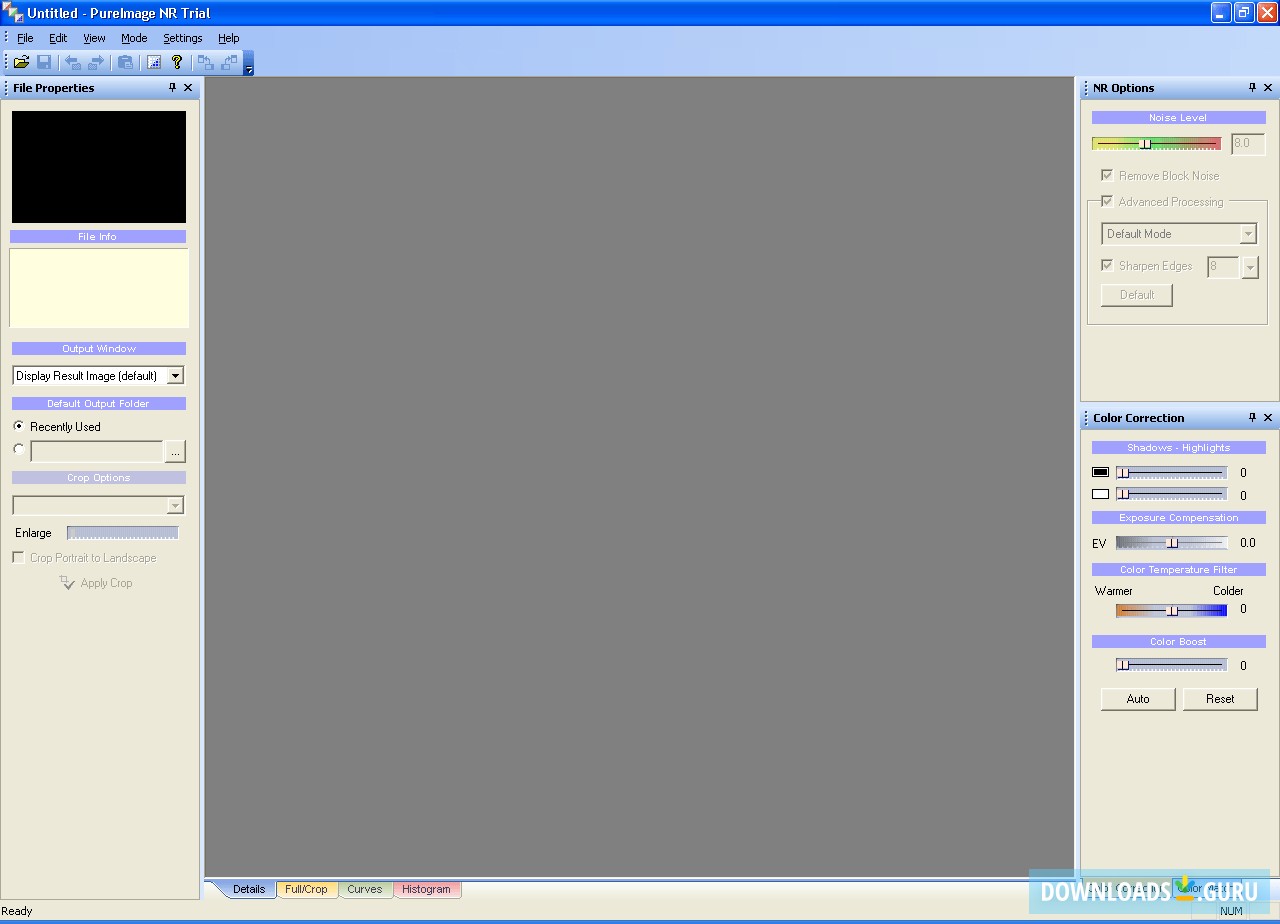Click the dotted grid toolbar icon
The height and width of the screenshot is (924, 1280).
click(x=154, y=62)
